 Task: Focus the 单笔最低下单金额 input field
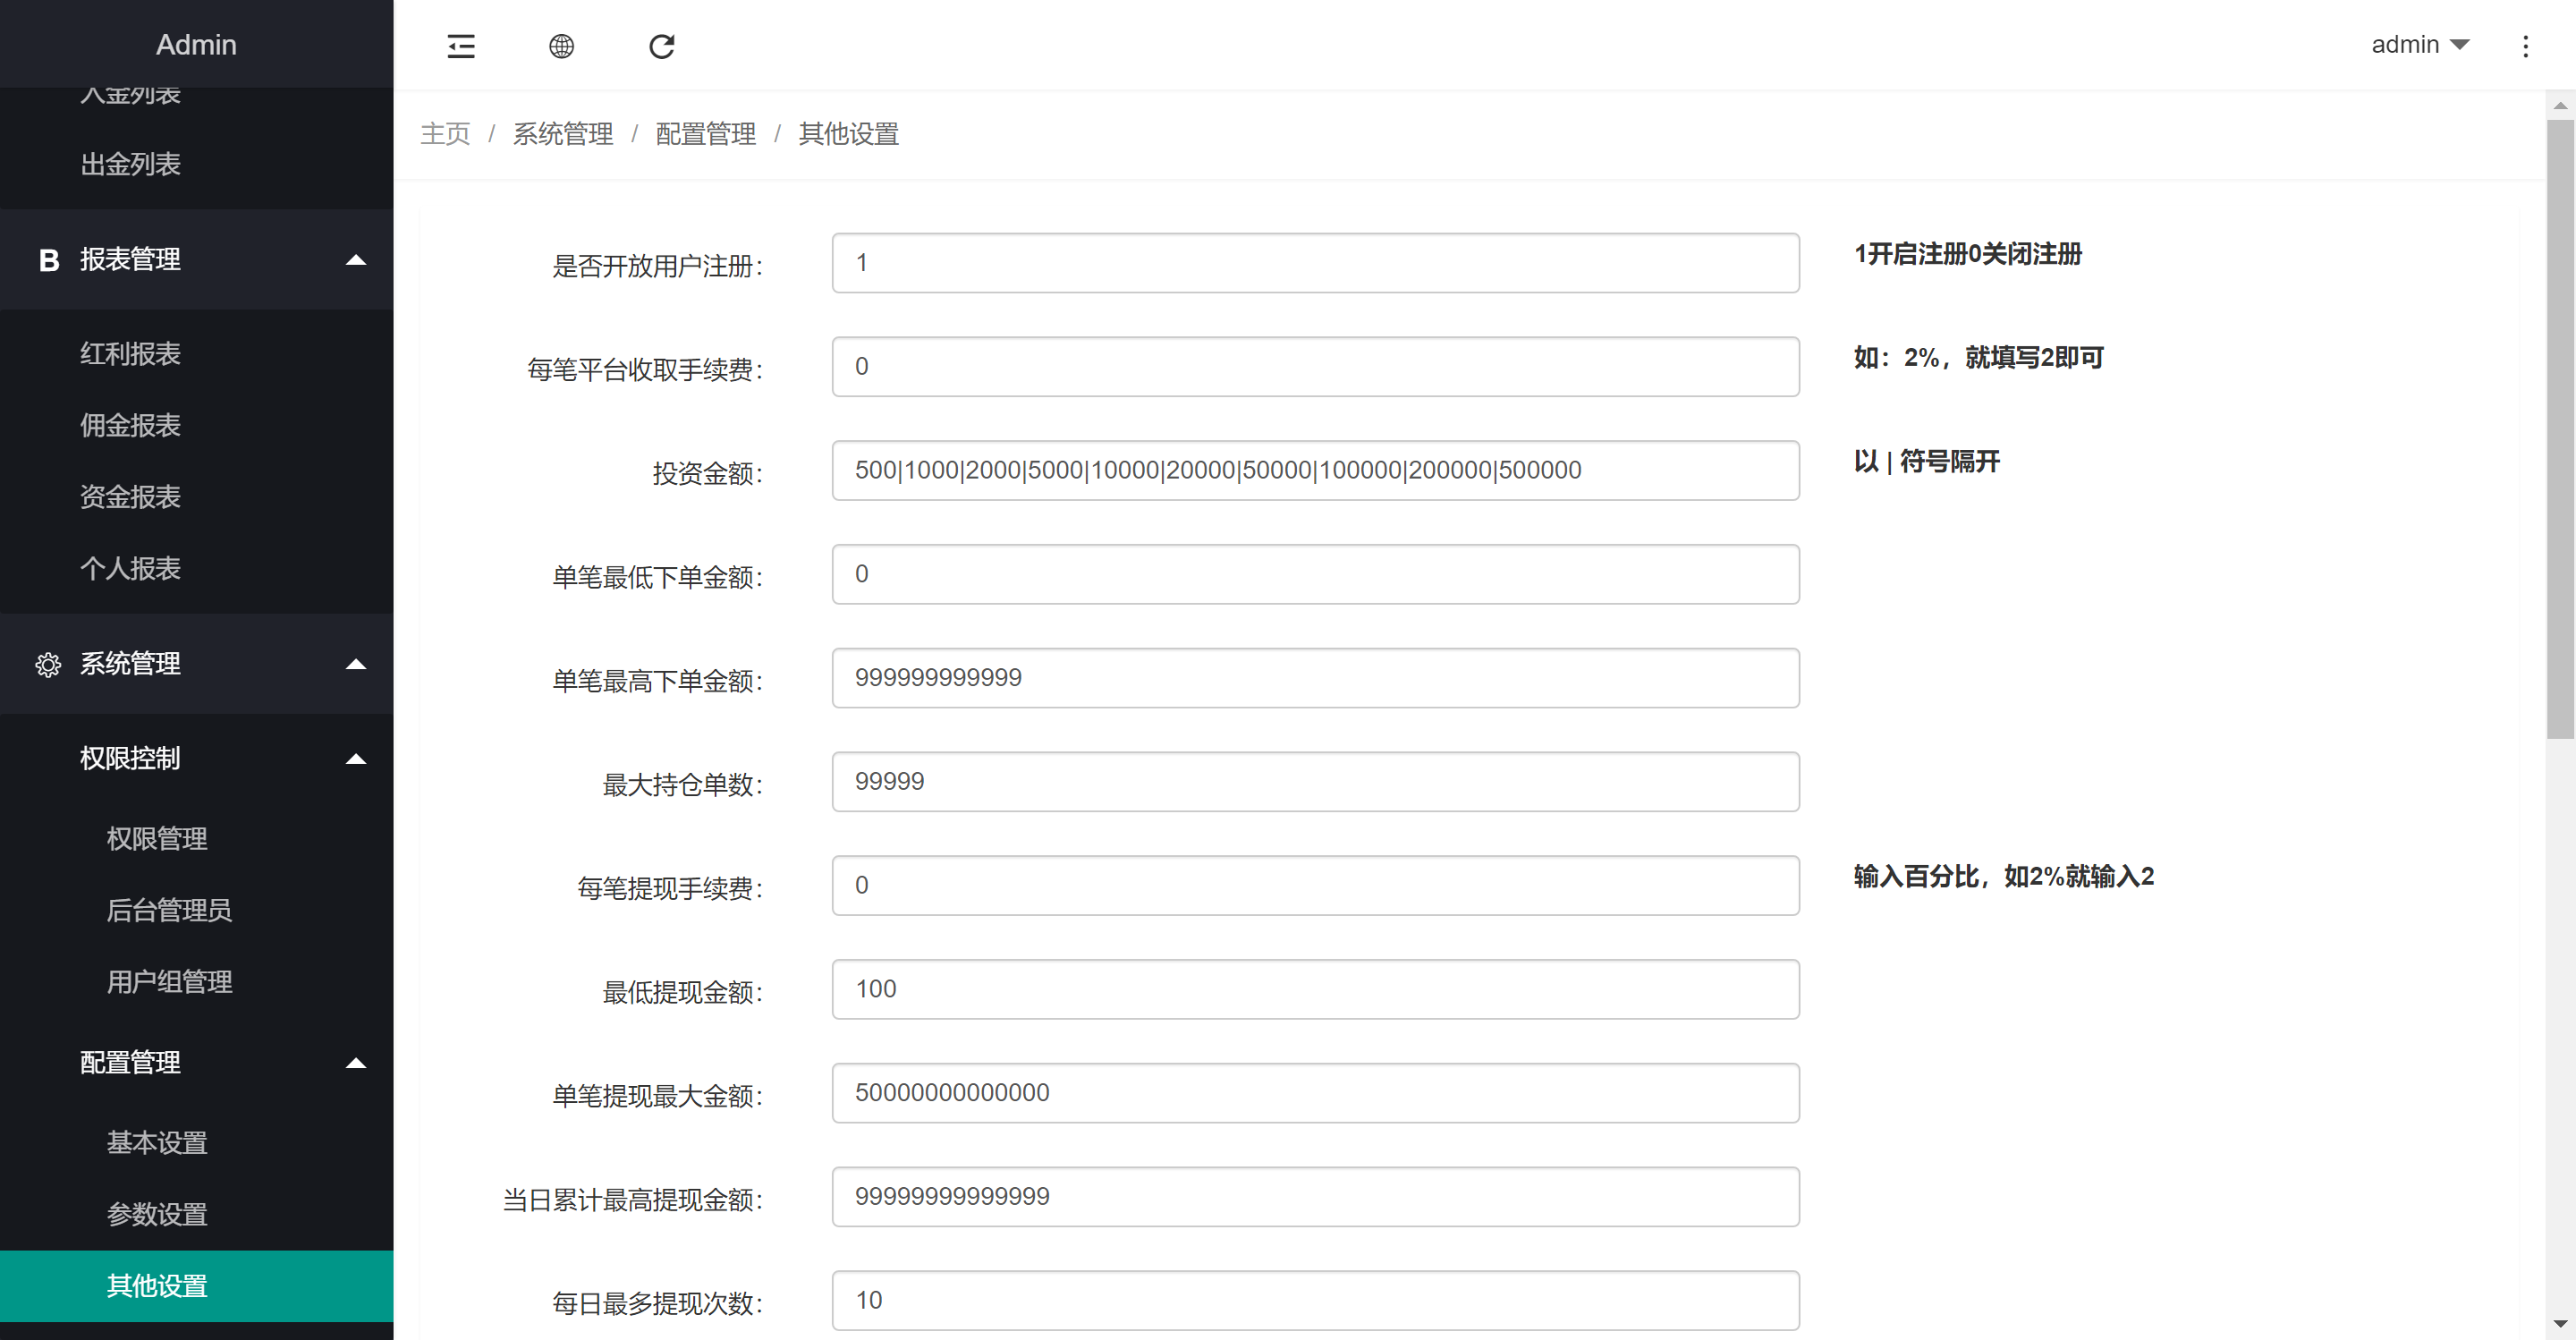tap(1315, 575)
